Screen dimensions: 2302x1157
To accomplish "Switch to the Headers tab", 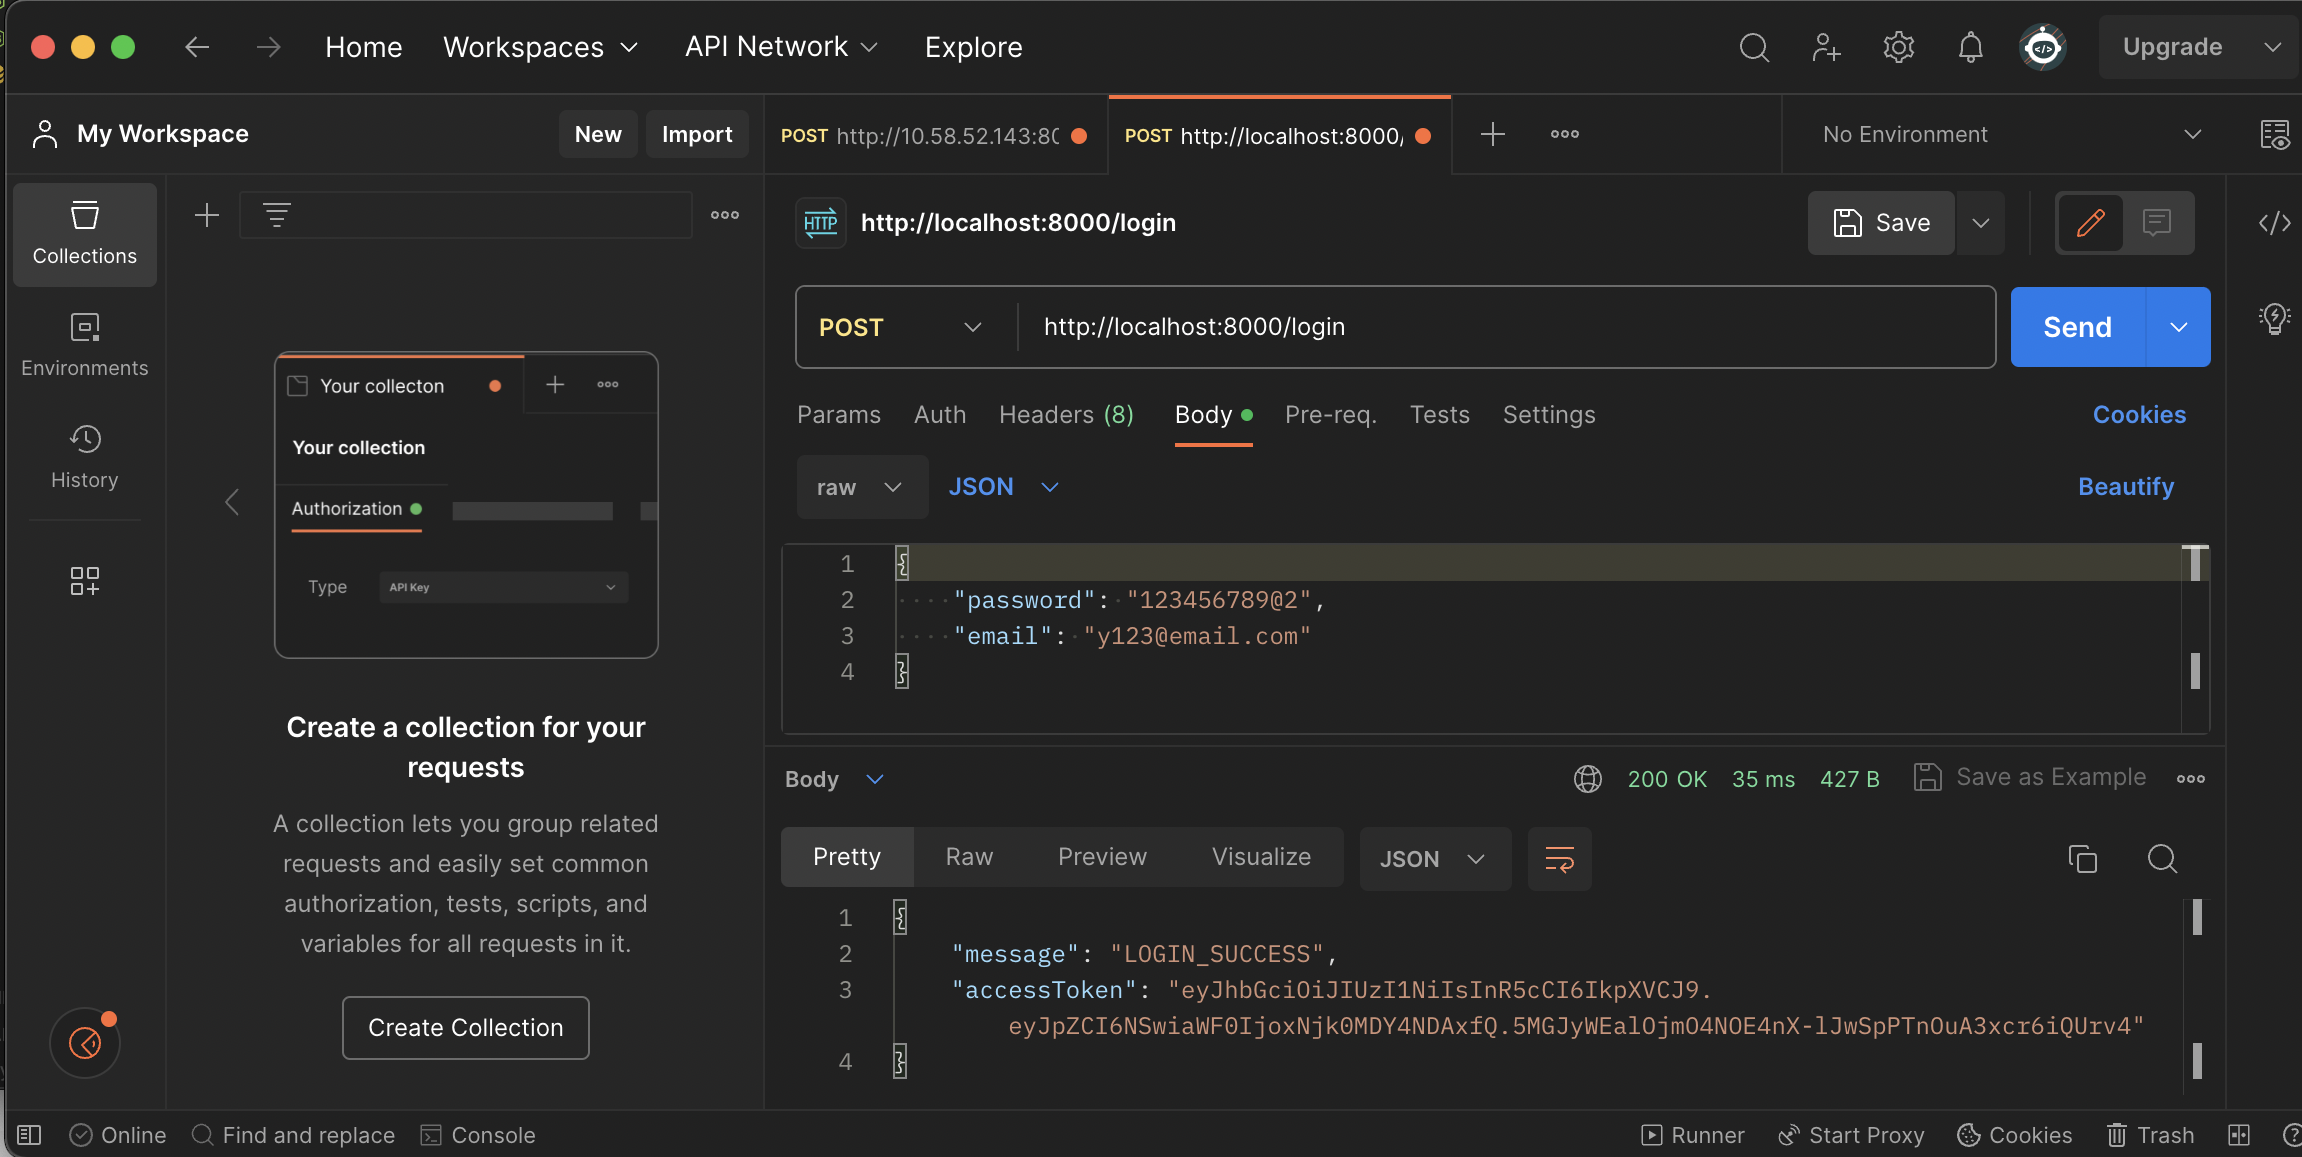I will pyautogui.click(x=1066, y=415).
